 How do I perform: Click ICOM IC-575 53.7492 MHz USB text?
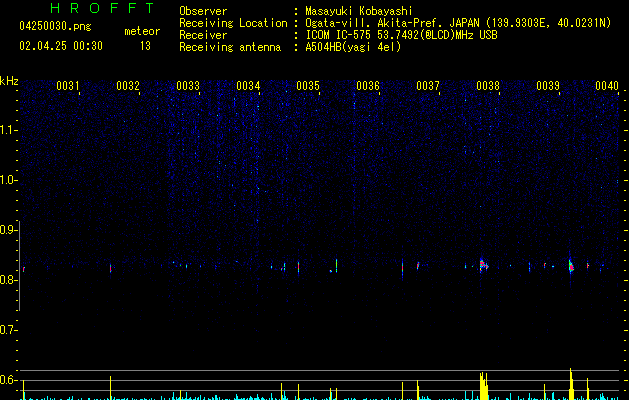401,35
